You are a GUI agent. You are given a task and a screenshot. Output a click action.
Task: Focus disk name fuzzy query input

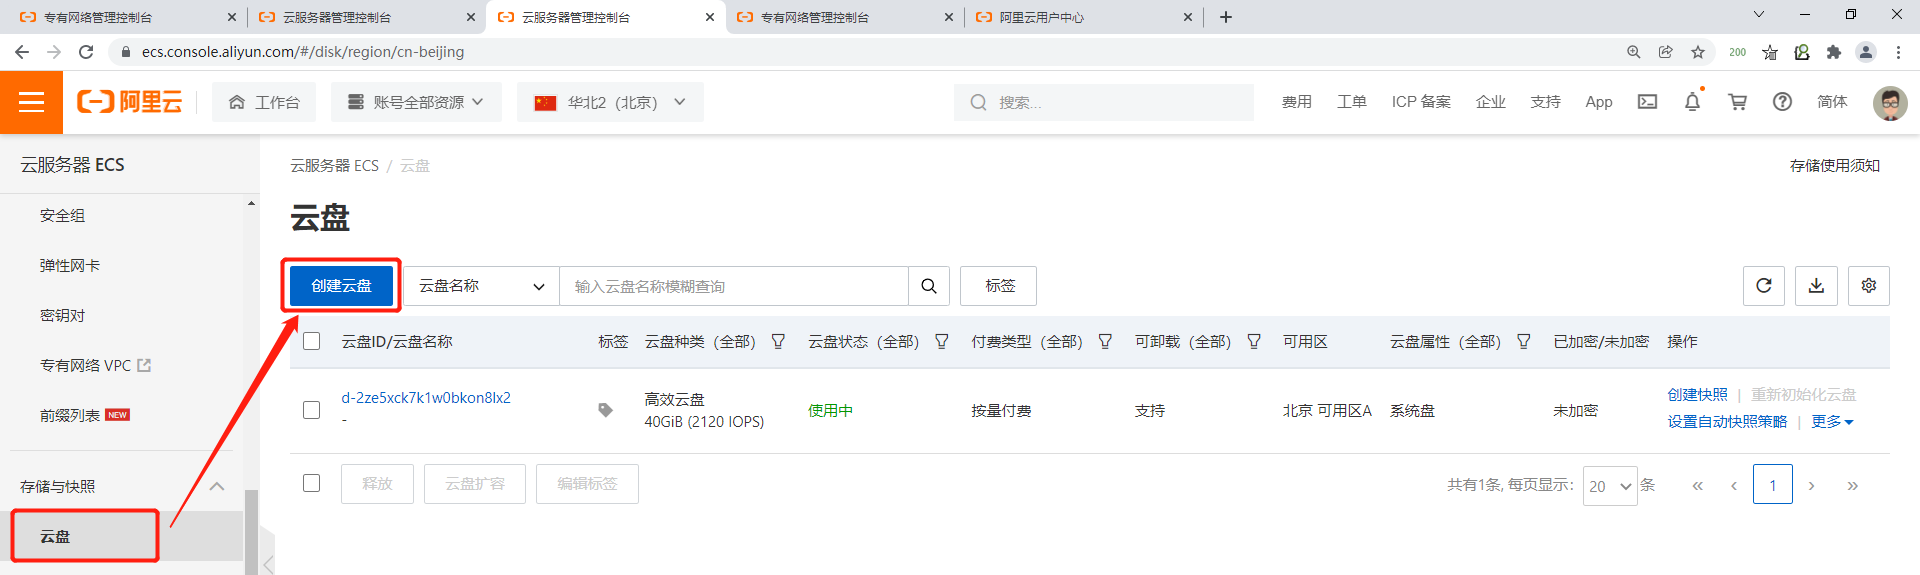[x=734, y=286]
